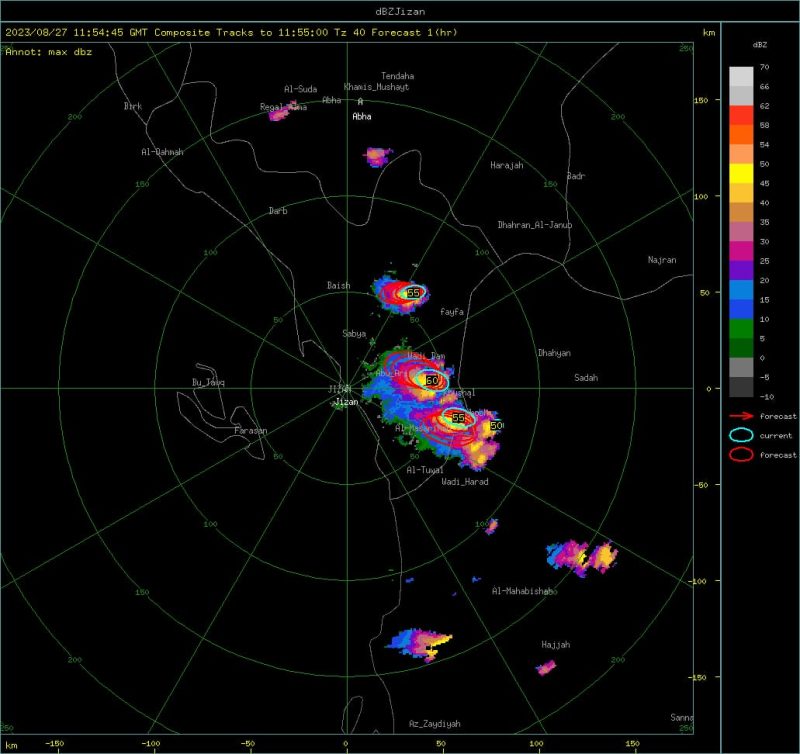The image size is (800, 754).
Task: Click the 'Forecast 1(hr)' header text
Action: [414, 33]
